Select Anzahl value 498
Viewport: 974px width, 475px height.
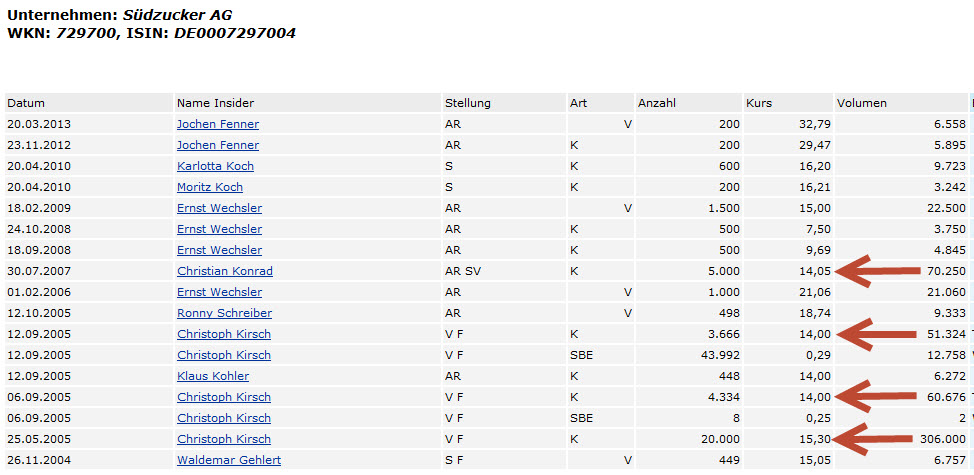click(x=730, y=313)
